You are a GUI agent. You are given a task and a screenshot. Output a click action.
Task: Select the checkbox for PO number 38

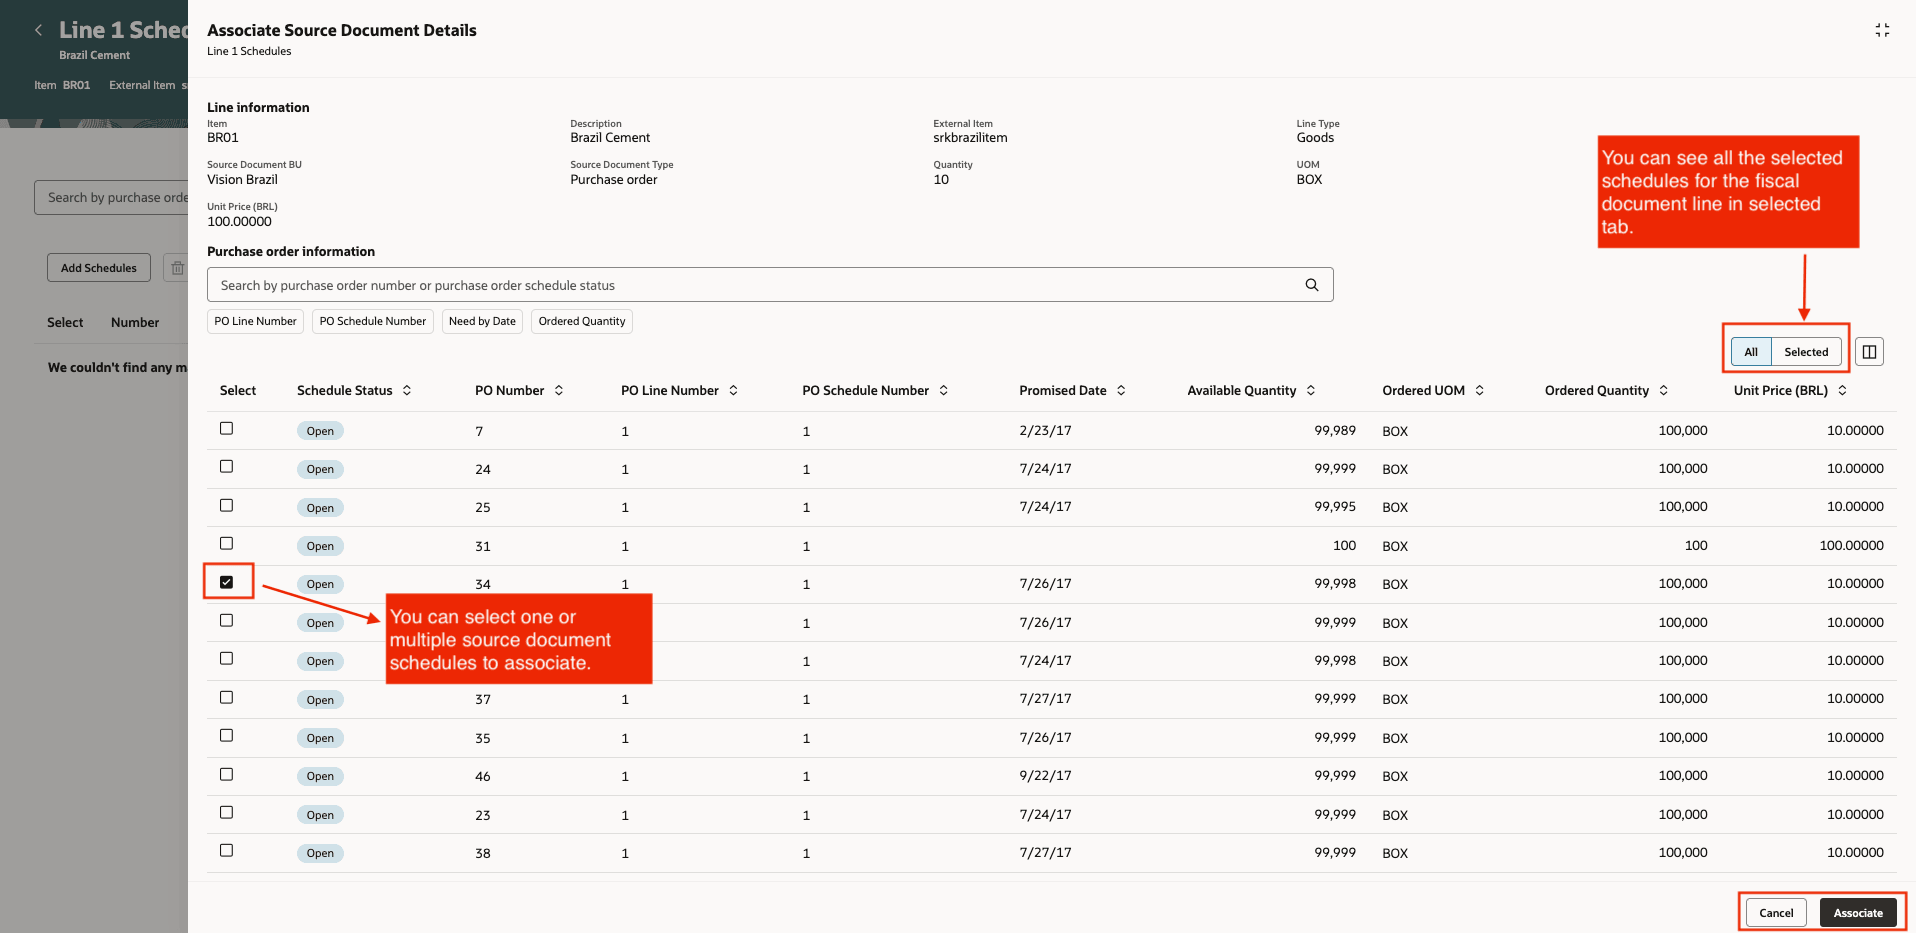226,850
